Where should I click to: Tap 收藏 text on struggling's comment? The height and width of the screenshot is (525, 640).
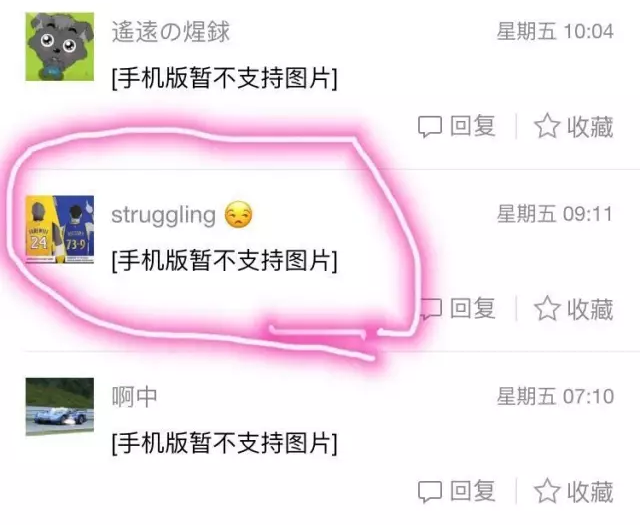pyautogui.click(x=590, y=309)
